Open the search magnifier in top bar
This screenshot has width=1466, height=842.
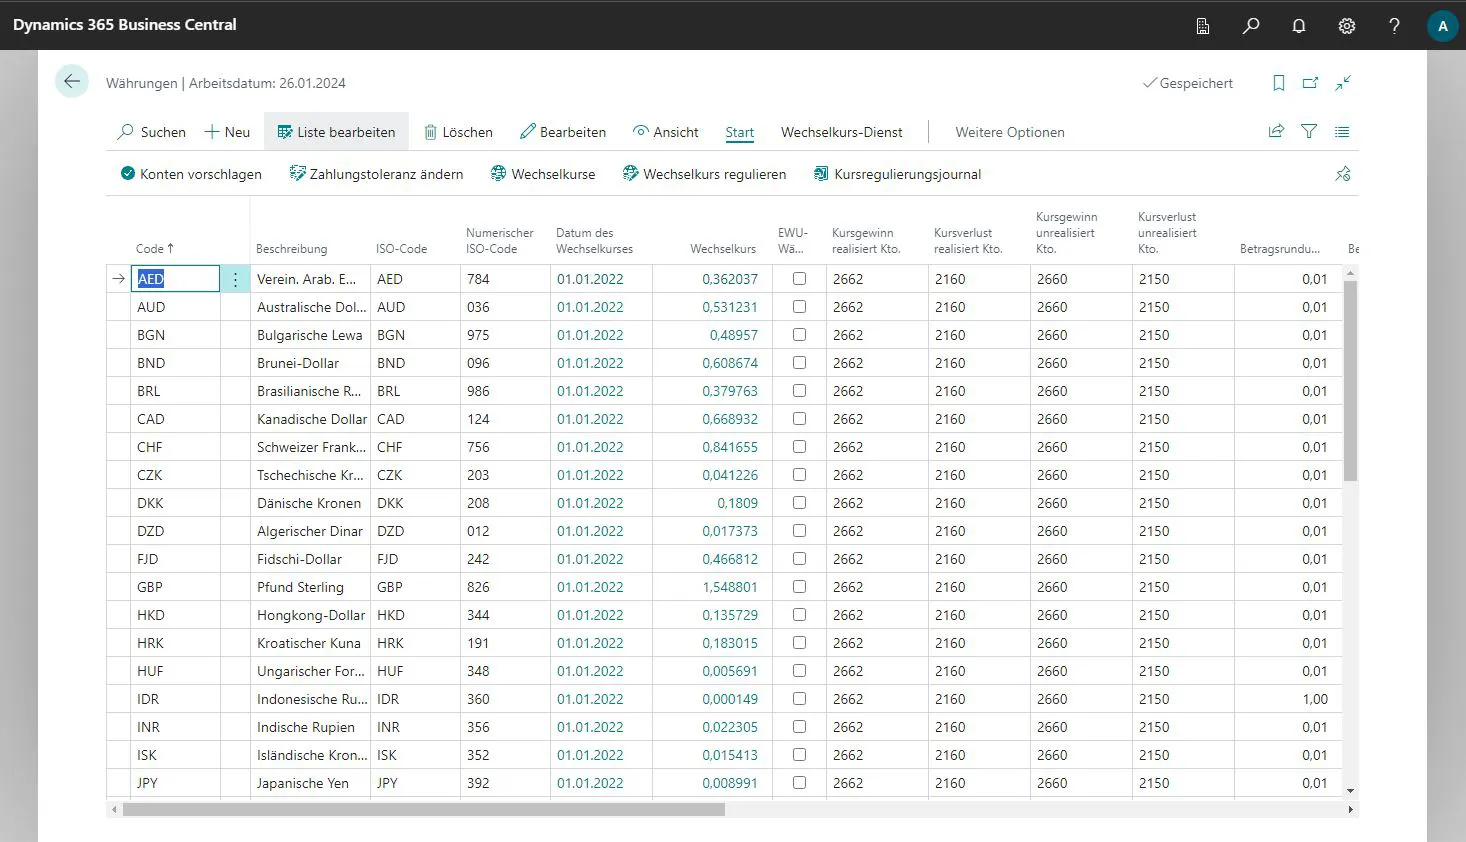[1251, 26]
